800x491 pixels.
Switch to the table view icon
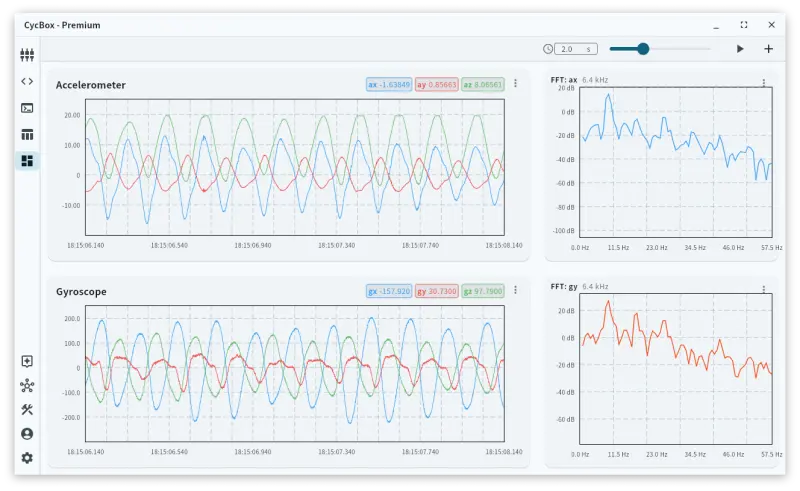(x=27, y=135)
